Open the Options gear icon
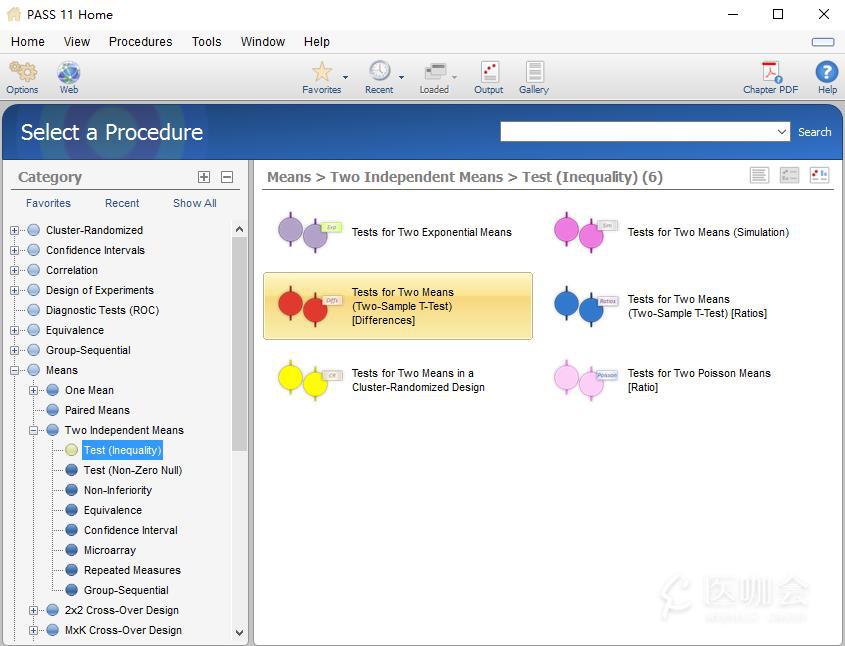Image resolution: width=845 pixels, height=646 pixels. click(23, 72)
